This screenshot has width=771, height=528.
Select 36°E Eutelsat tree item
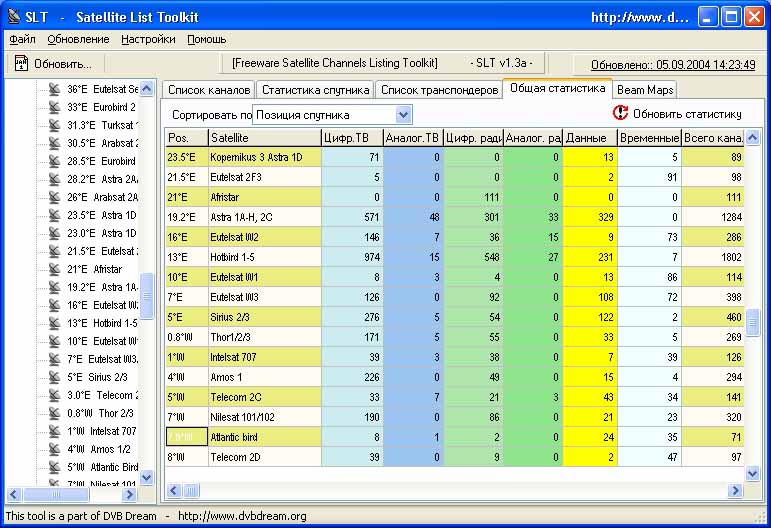102,89
